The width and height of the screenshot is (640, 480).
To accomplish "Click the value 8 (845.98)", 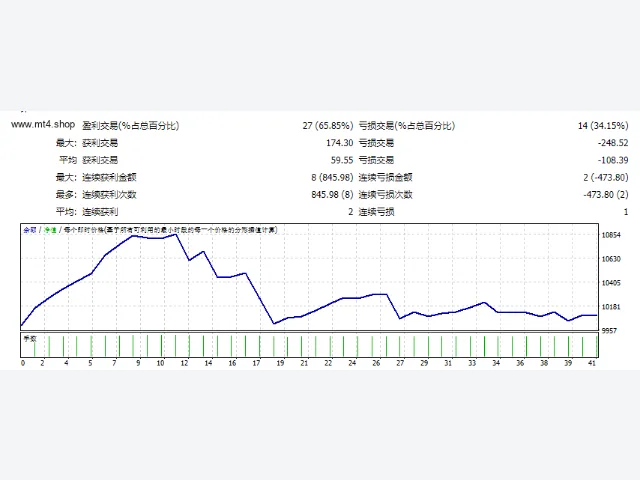I will (332, 177).
